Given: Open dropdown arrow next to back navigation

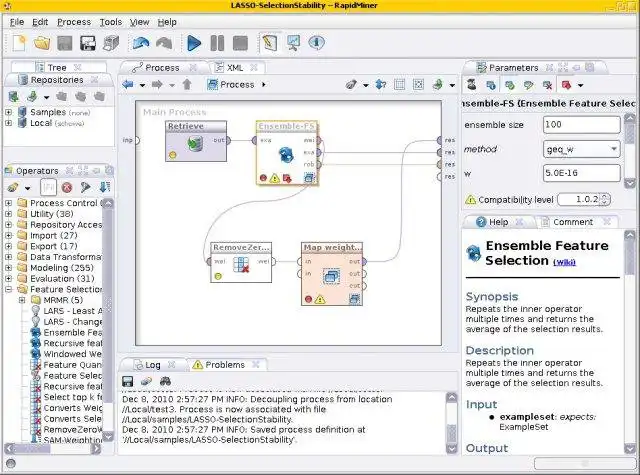Looking at the screenshot, I should [142, 85].
